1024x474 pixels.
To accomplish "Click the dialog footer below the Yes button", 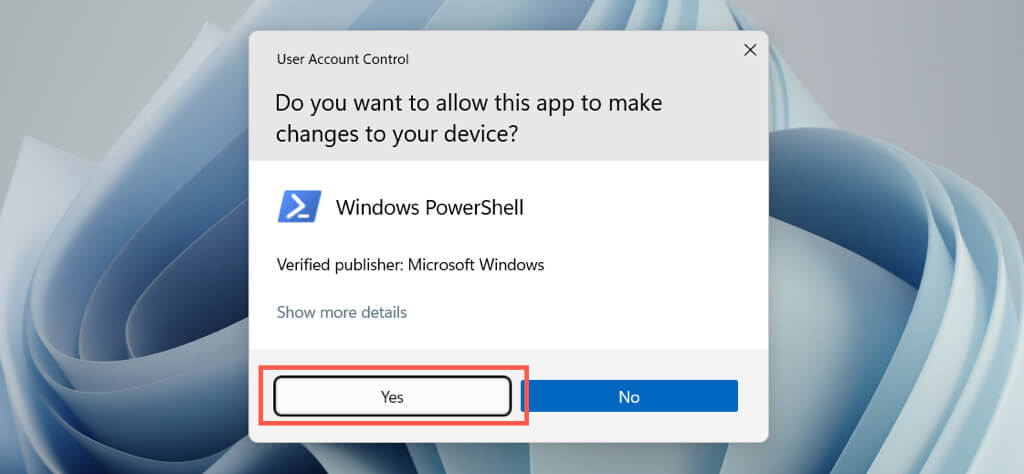I will pos(392,430).
